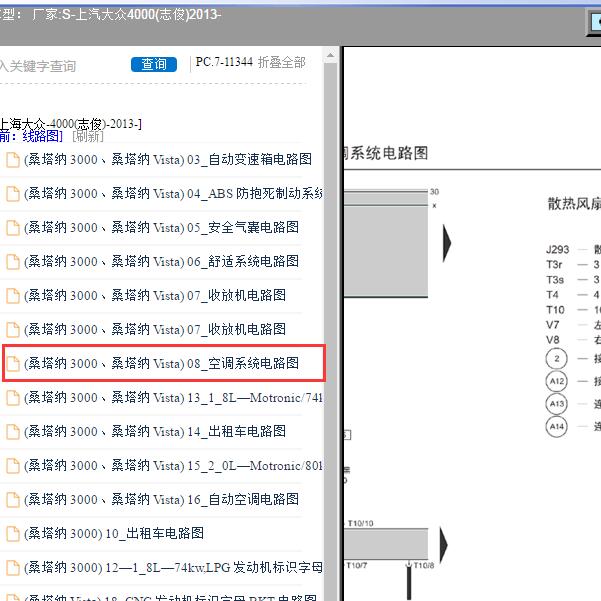This screenshot has width=601, height=601.
Task: Click document icon beside 12—1_8L—74kw LPG
Action: (x=13, y=568)
